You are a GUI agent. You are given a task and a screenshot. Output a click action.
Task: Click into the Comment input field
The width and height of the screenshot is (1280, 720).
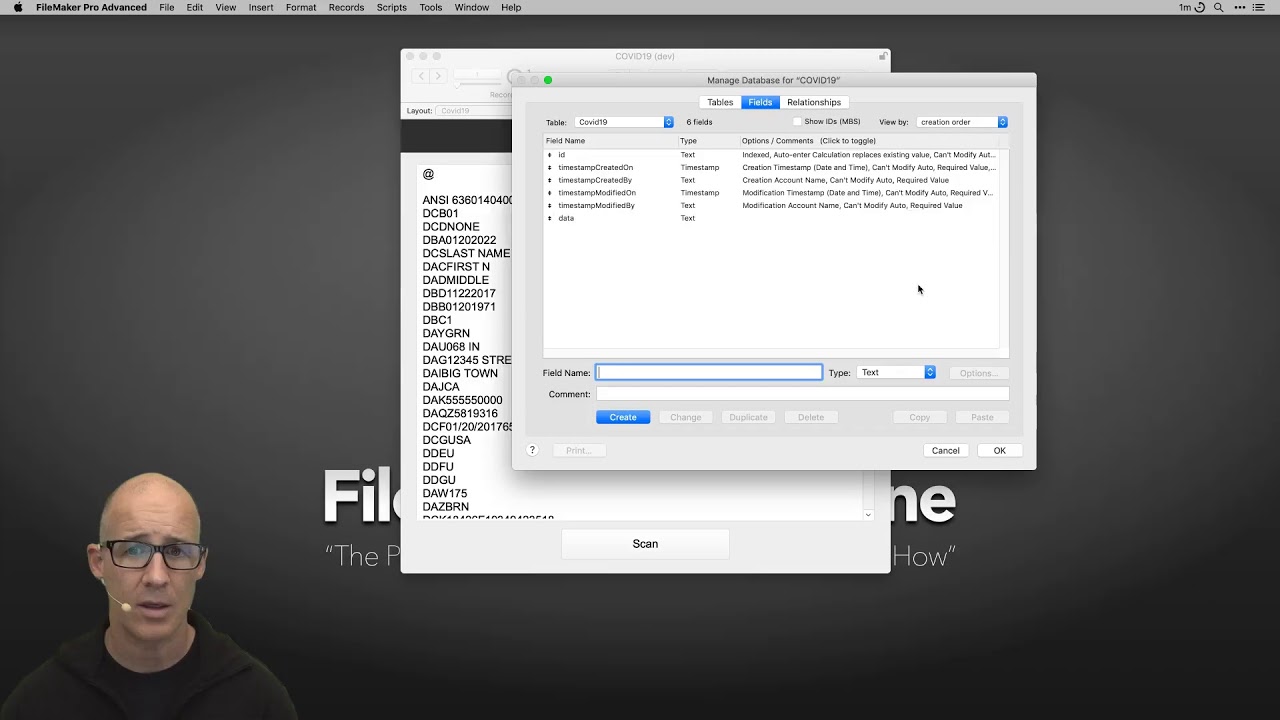pyautogui.click(x=802, y=394)
